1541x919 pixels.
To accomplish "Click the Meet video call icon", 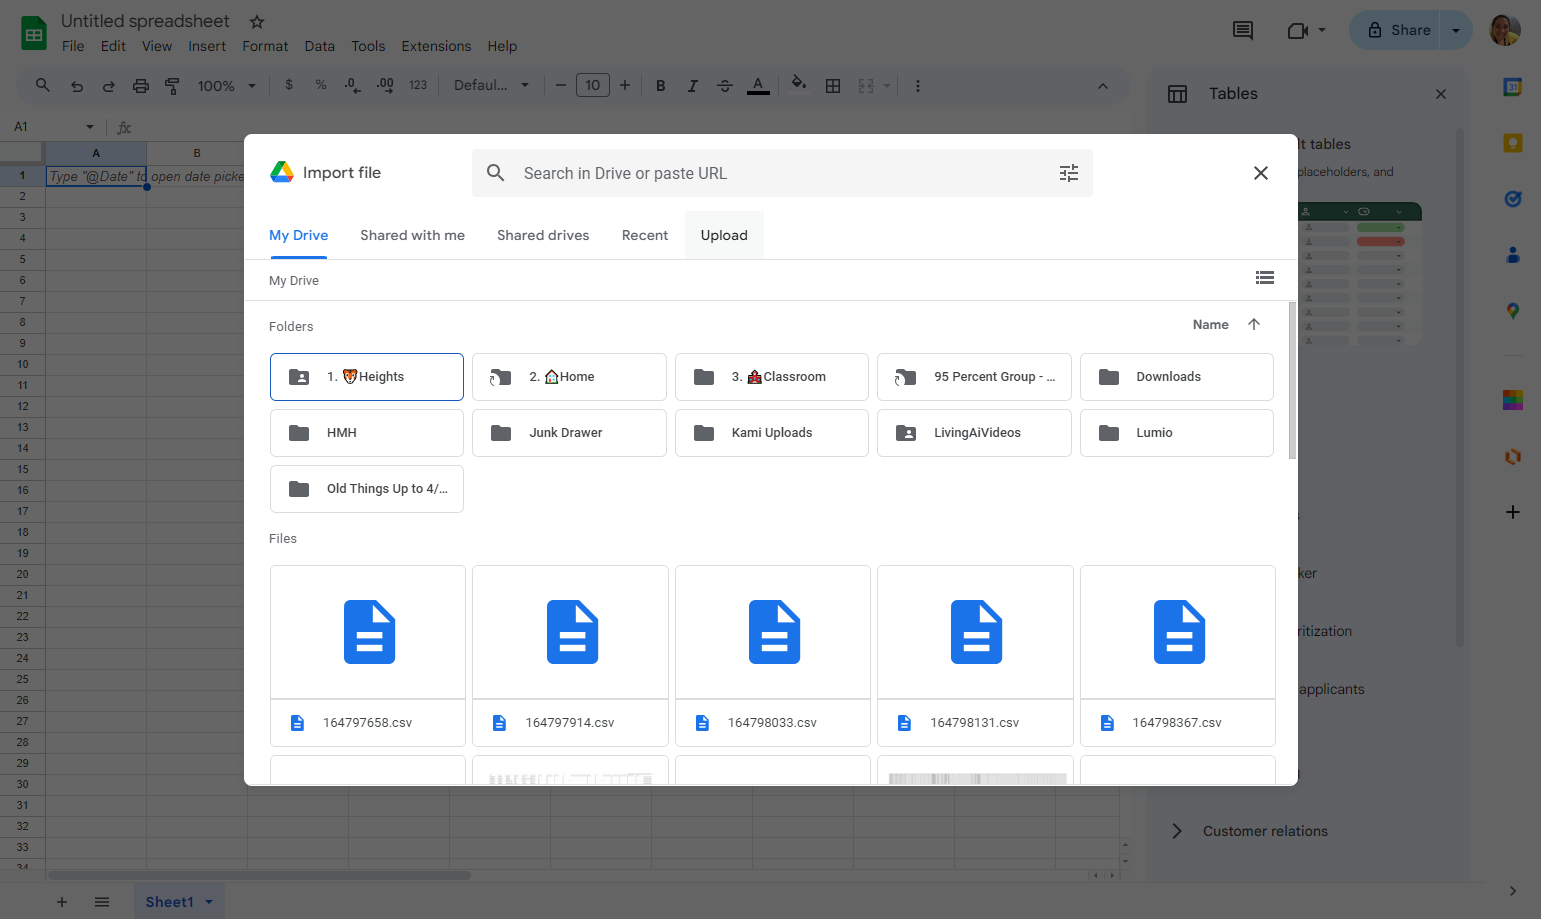I will [1298, 30].
